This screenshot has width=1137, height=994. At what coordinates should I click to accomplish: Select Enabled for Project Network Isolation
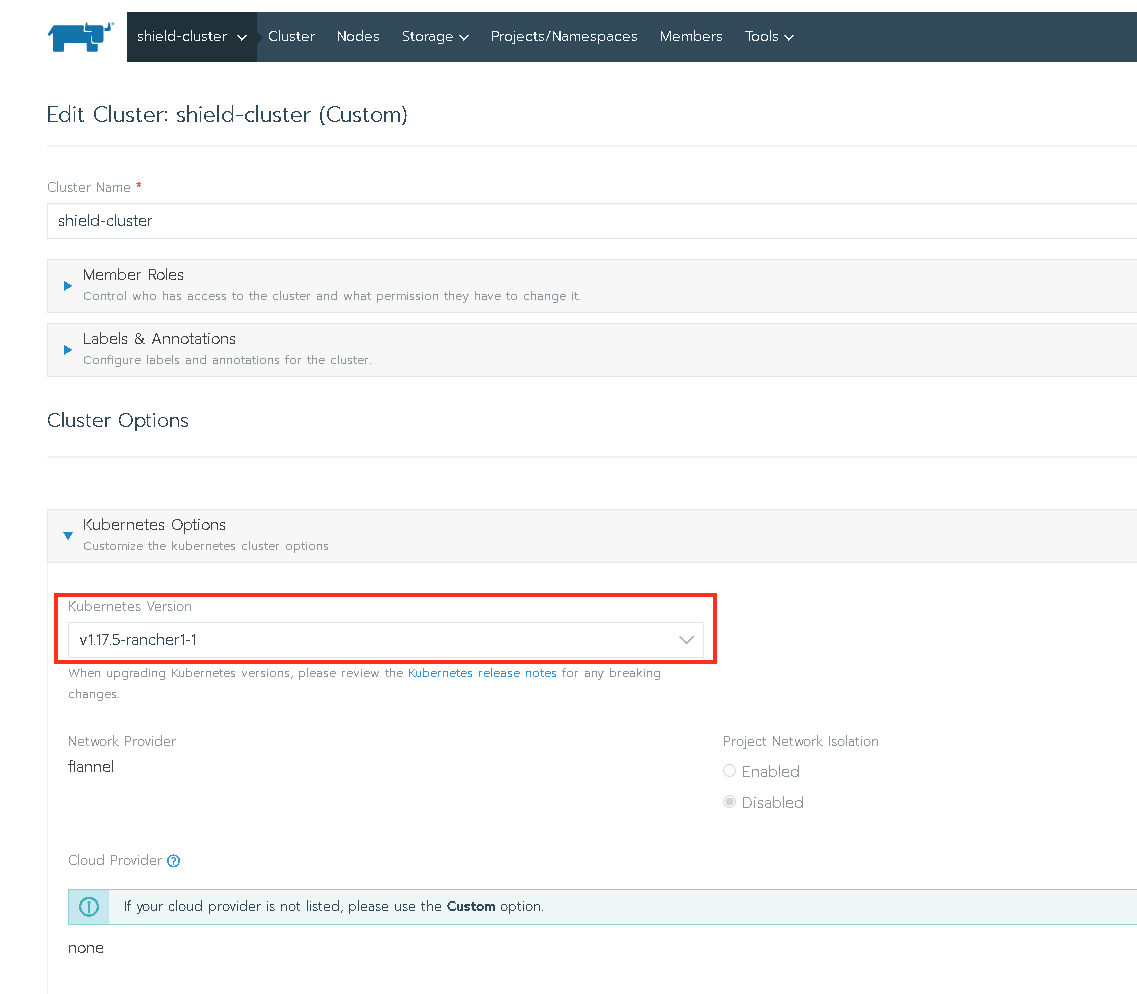tap(729, 771)
